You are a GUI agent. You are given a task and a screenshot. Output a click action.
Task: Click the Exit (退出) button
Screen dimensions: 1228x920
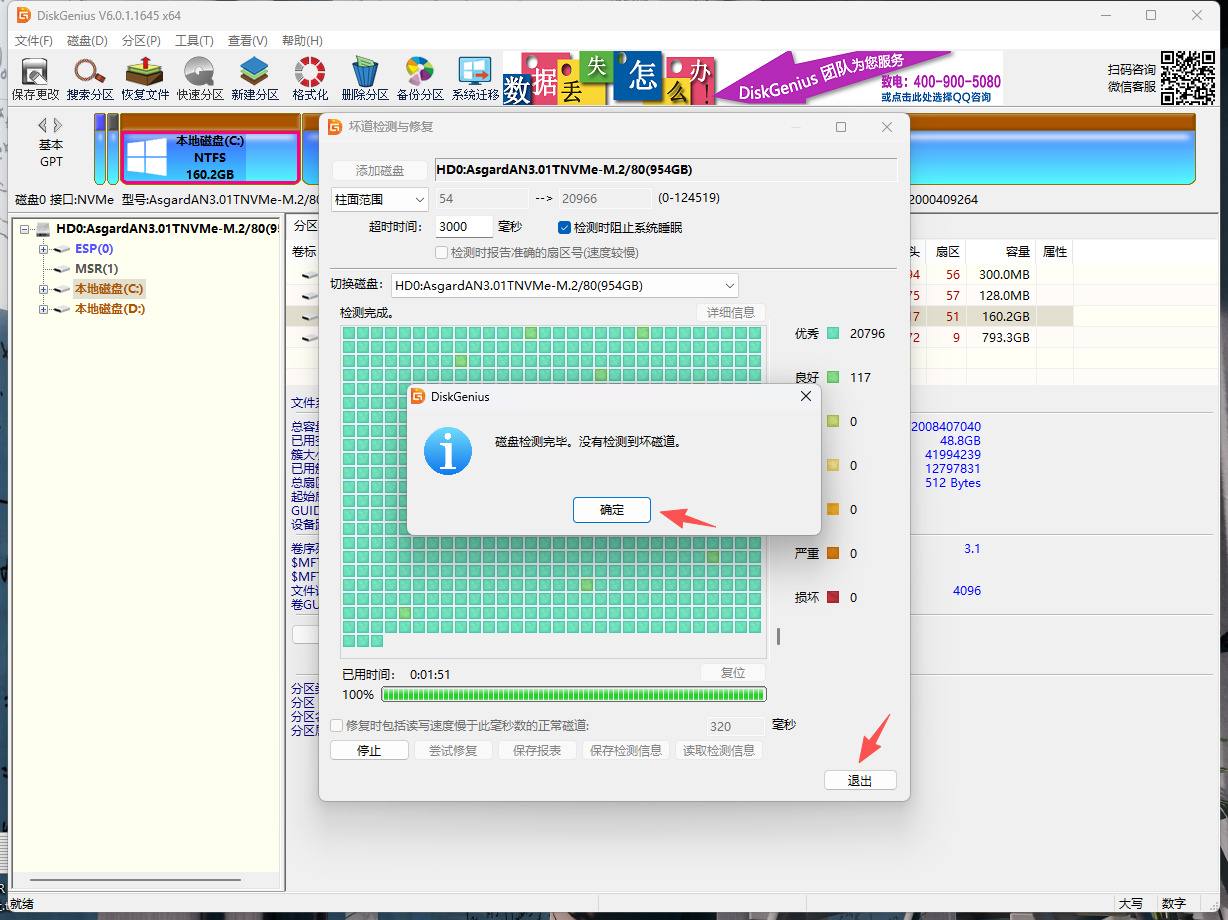pyautogui.click(x=860, y=781)
